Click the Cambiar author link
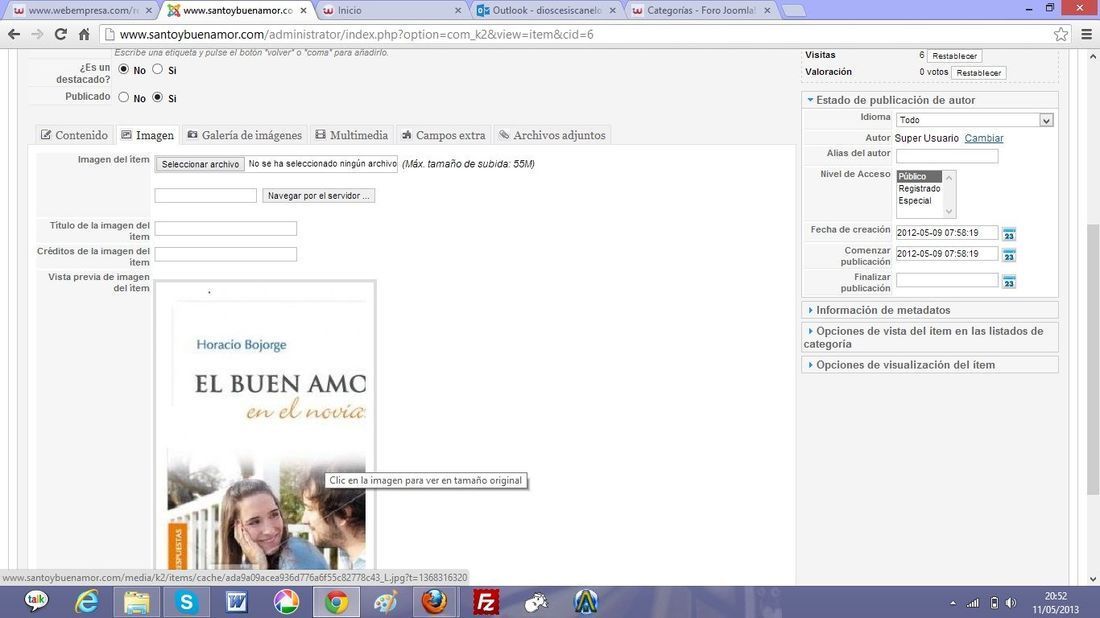Screen dimensions: 1100x618 click(984, 138)
